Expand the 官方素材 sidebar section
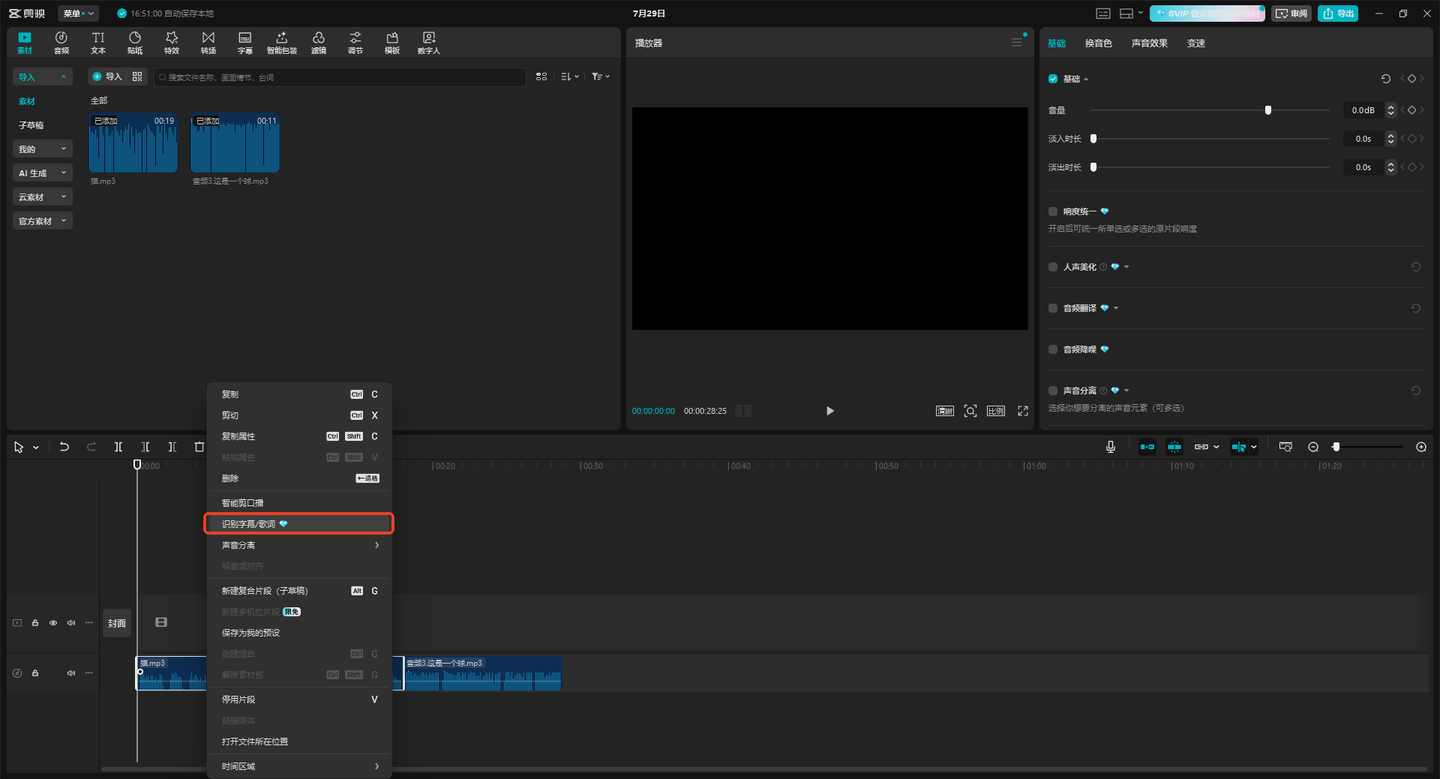 [42, 221]
